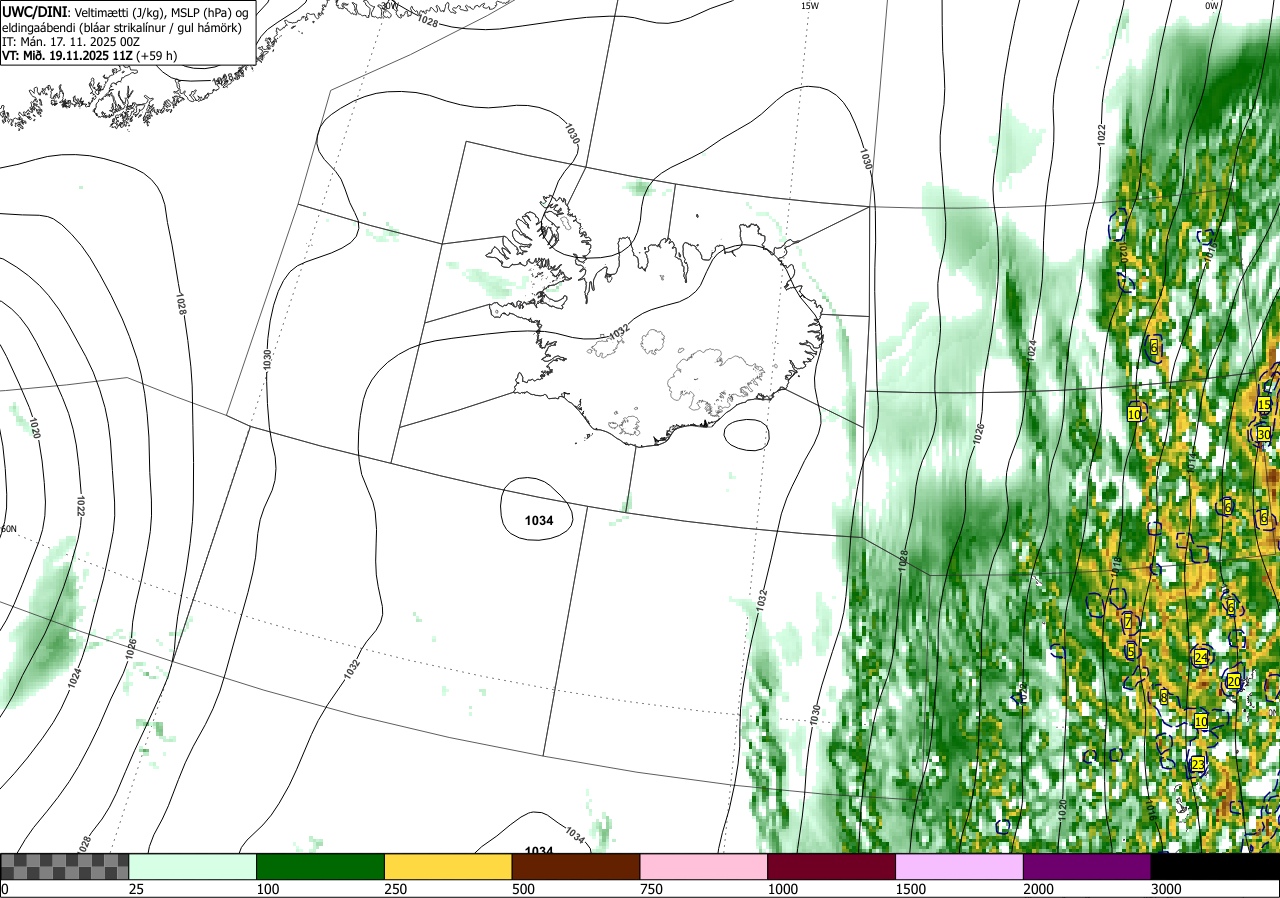
Task: Click the yellow lightning maximum label "15"
Action: point(1264,404)
